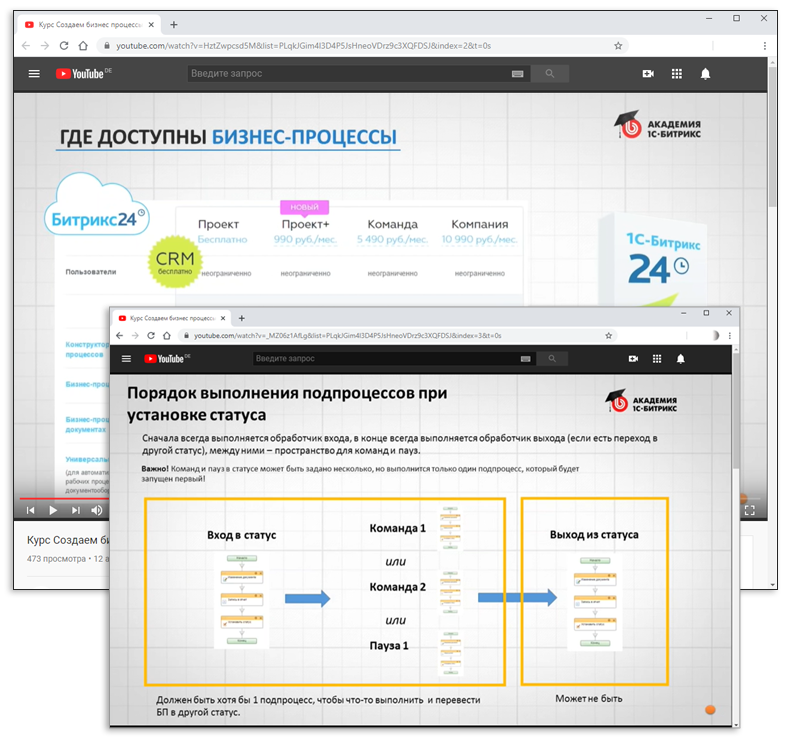
Task: Click create video camera icon in front window
Action: click(x=633, y=359)
